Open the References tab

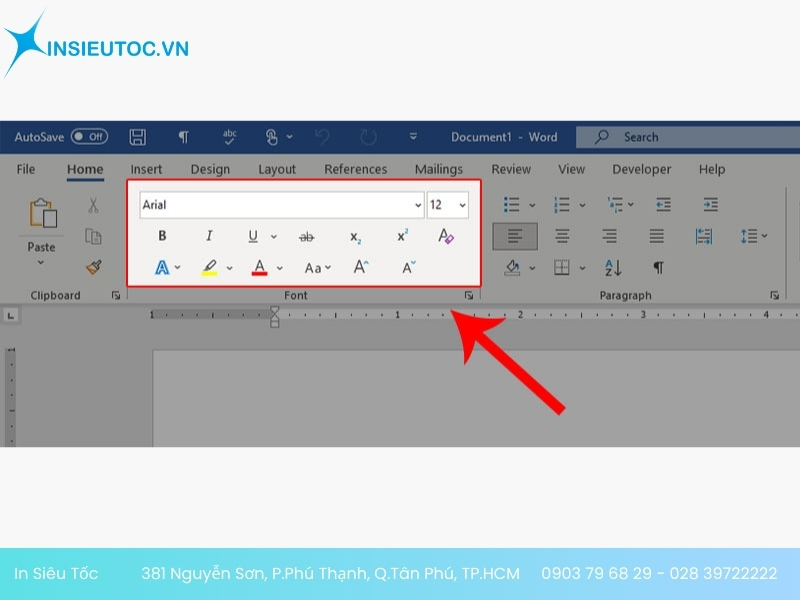[355, 169]
